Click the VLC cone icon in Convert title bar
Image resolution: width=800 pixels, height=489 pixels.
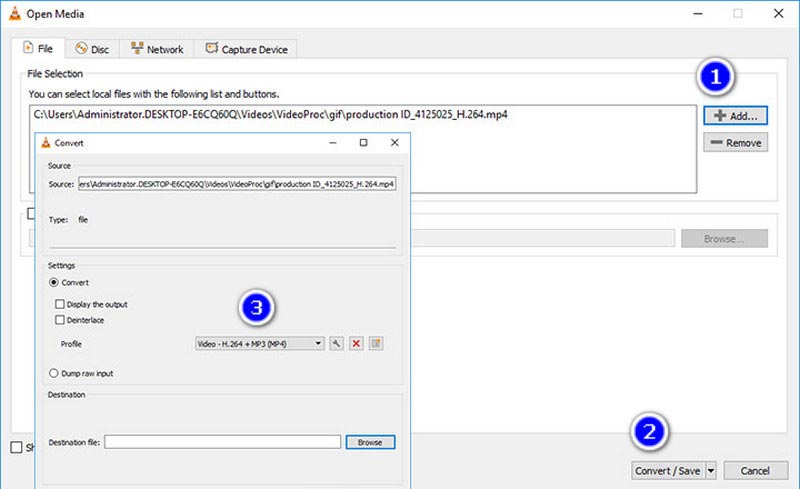pyautogui.click(x=45, y=143)
